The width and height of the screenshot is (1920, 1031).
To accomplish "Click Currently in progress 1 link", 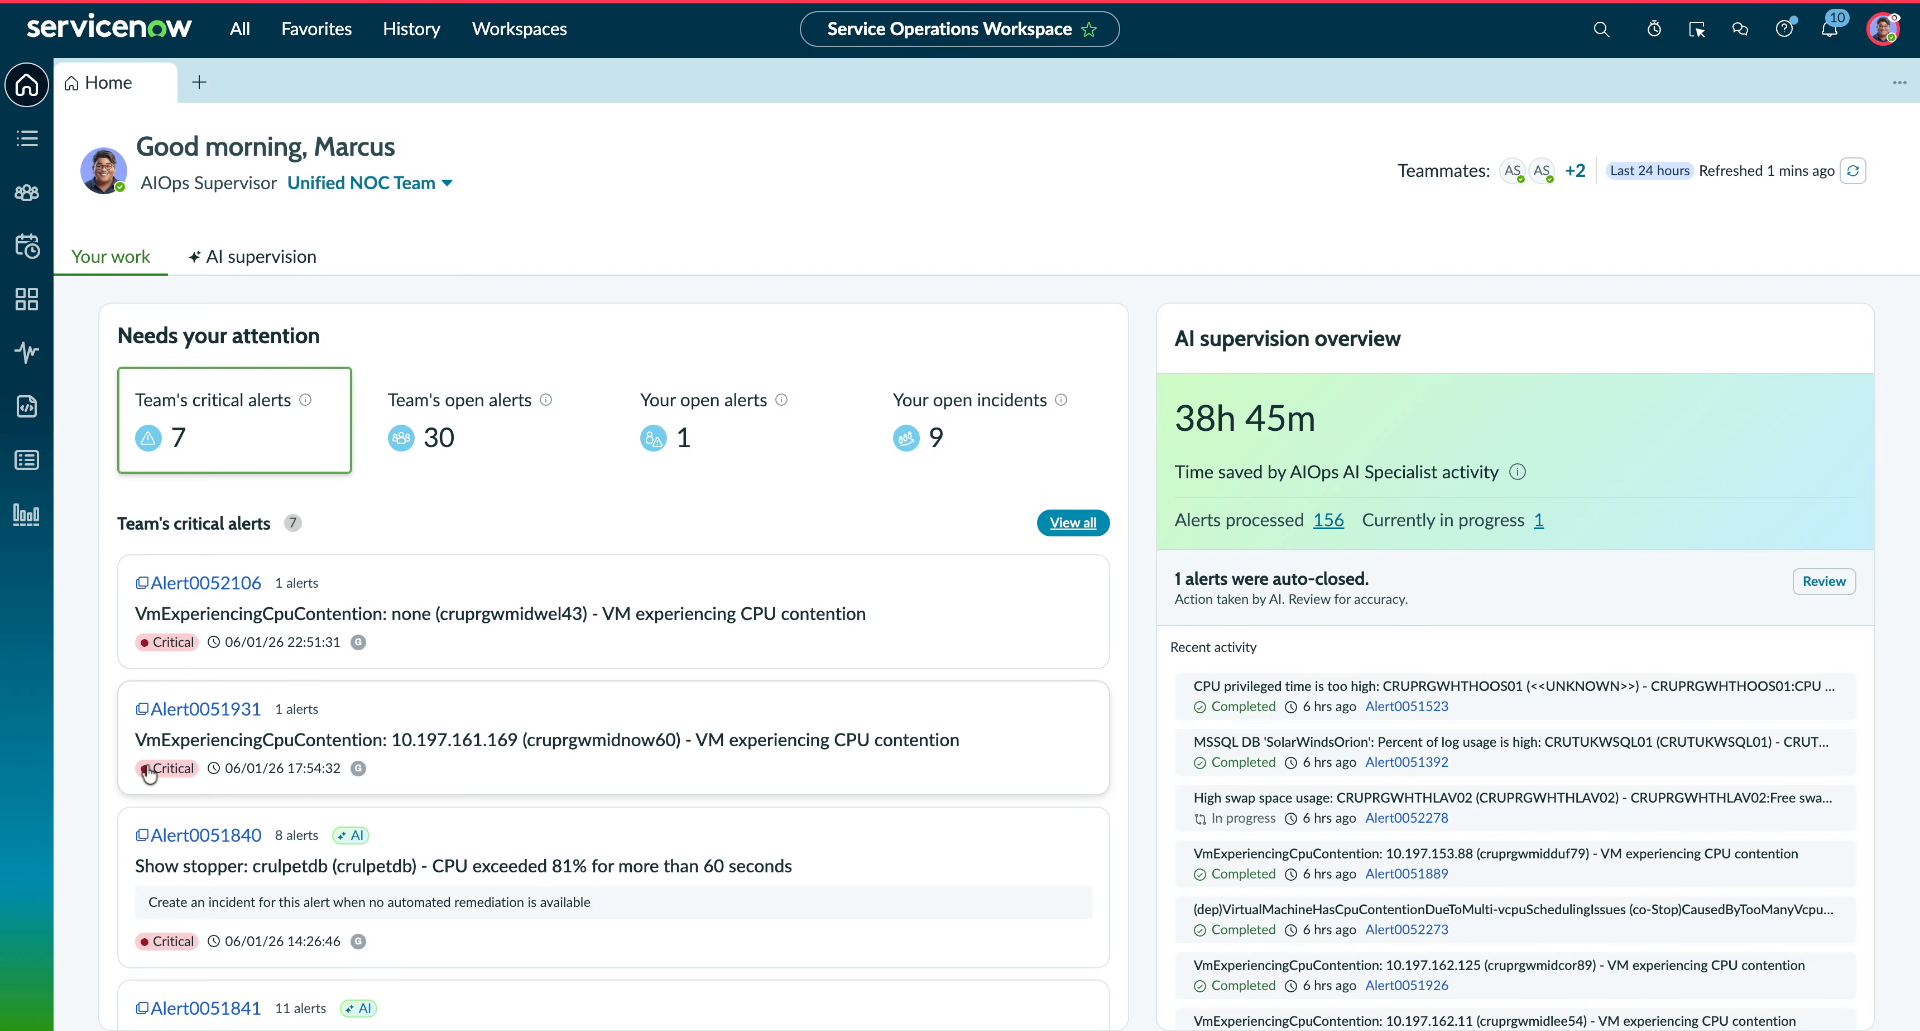I will point(1538,520).
